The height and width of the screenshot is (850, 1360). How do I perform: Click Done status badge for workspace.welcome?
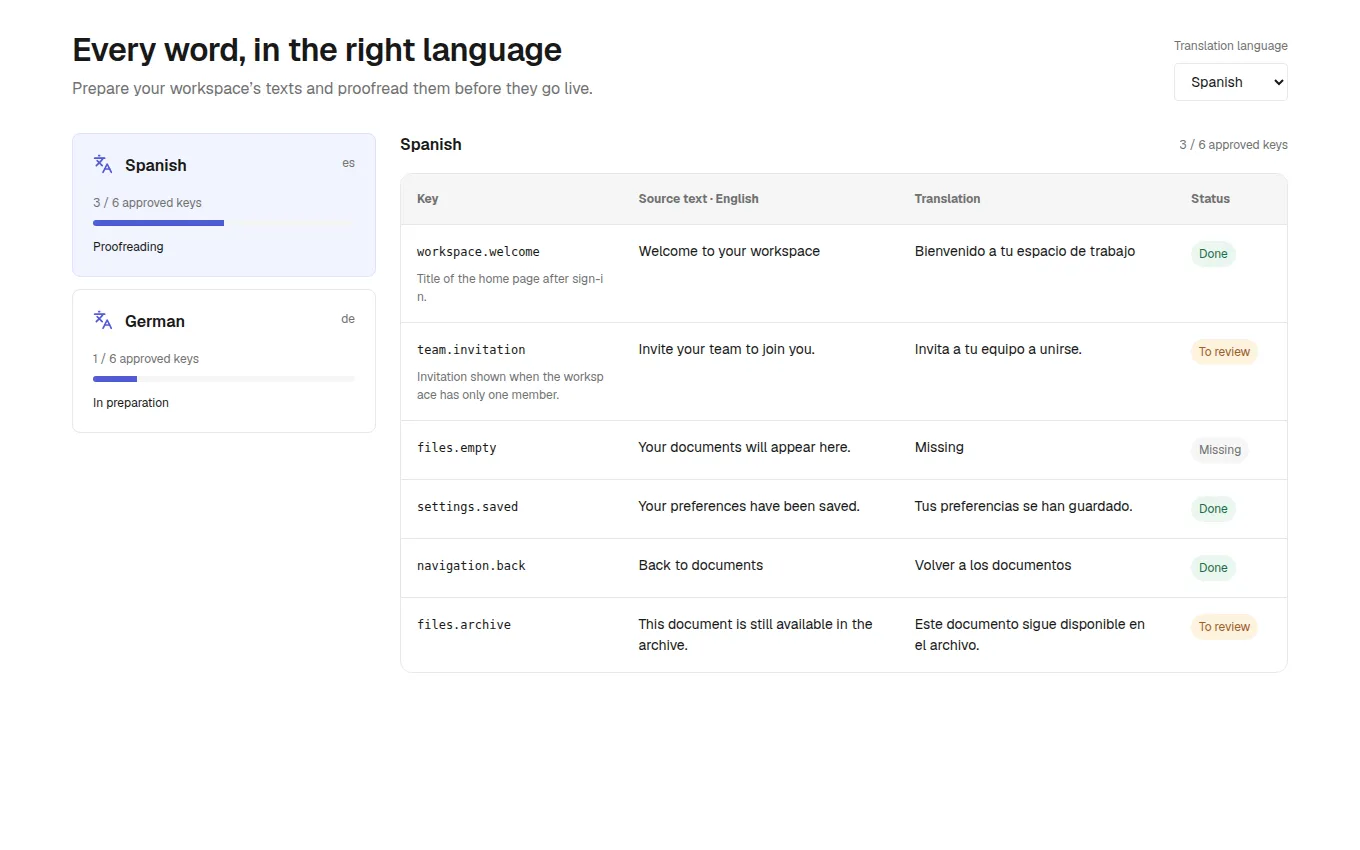click(x=1213, y=254)
